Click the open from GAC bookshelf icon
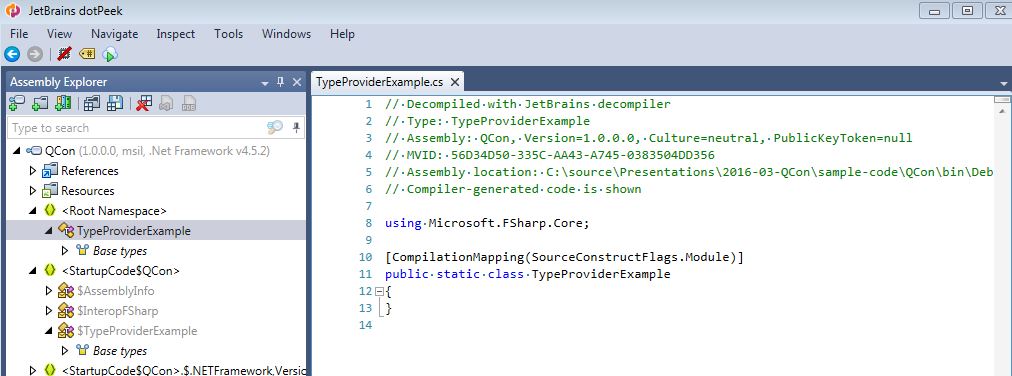This screenshot has height=376, width=1012. coord(63,103)
